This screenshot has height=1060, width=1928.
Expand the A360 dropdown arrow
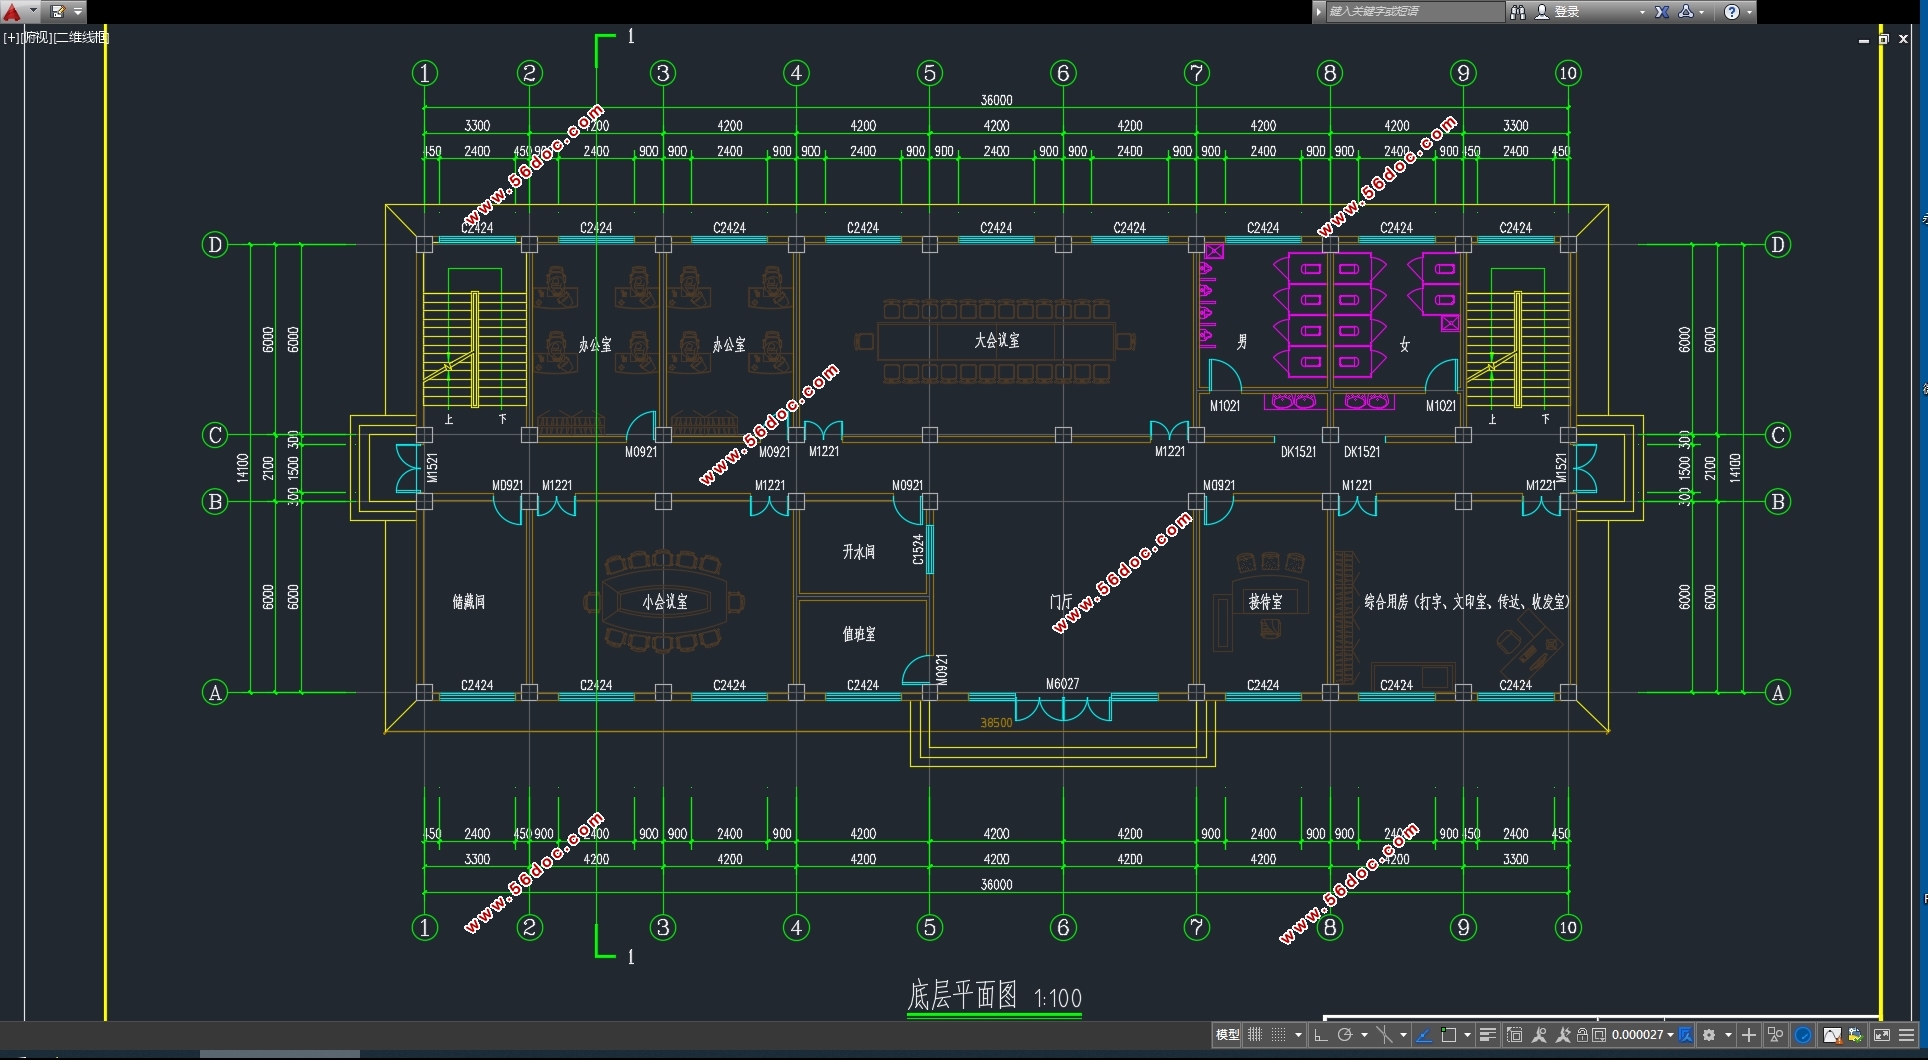(1702, 12)
